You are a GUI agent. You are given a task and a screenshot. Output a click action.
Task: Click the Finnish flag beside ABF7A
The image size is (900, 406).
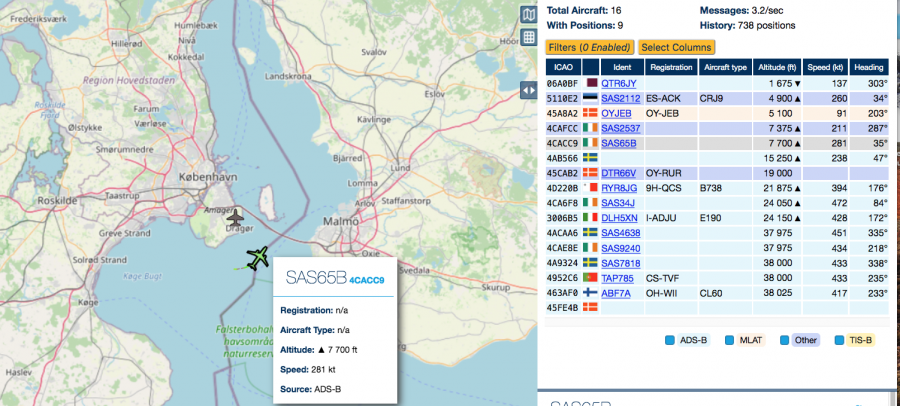coord(590,293)
